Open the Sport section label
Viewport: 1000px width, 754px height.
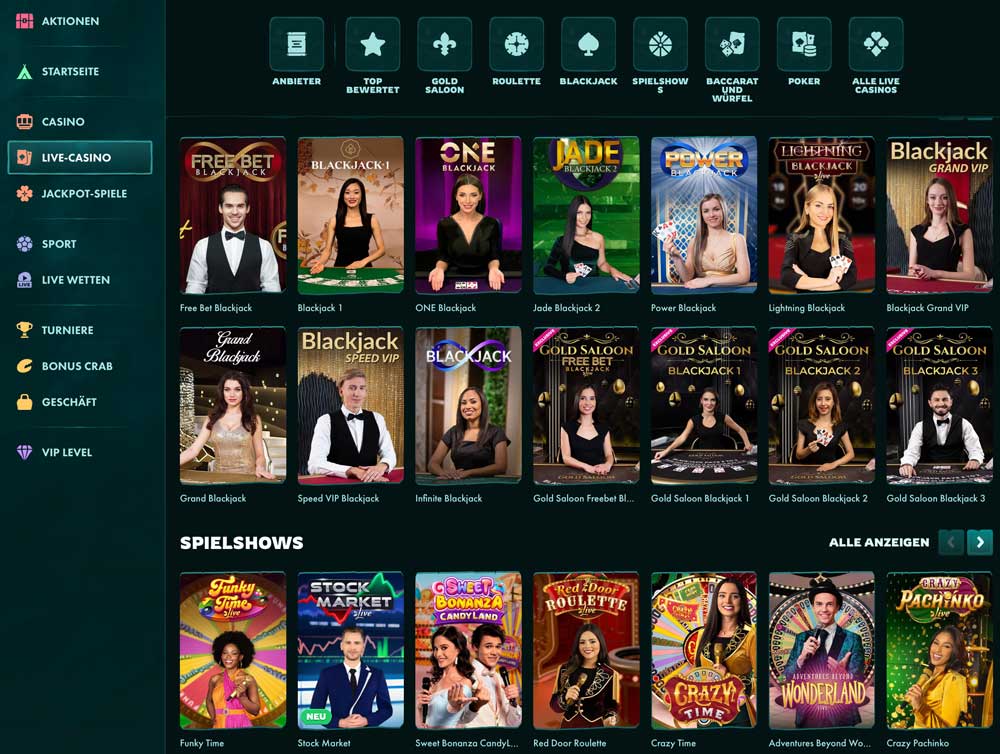59,244
